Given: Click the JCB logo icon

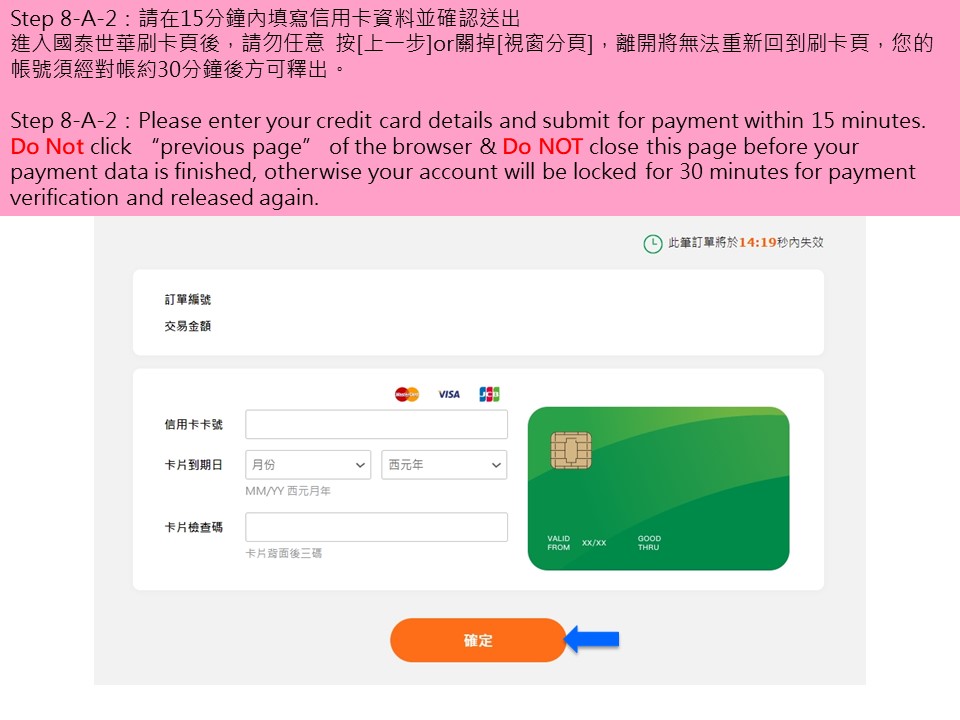Looking at the screenshot, I should click(x=489, y=394).
